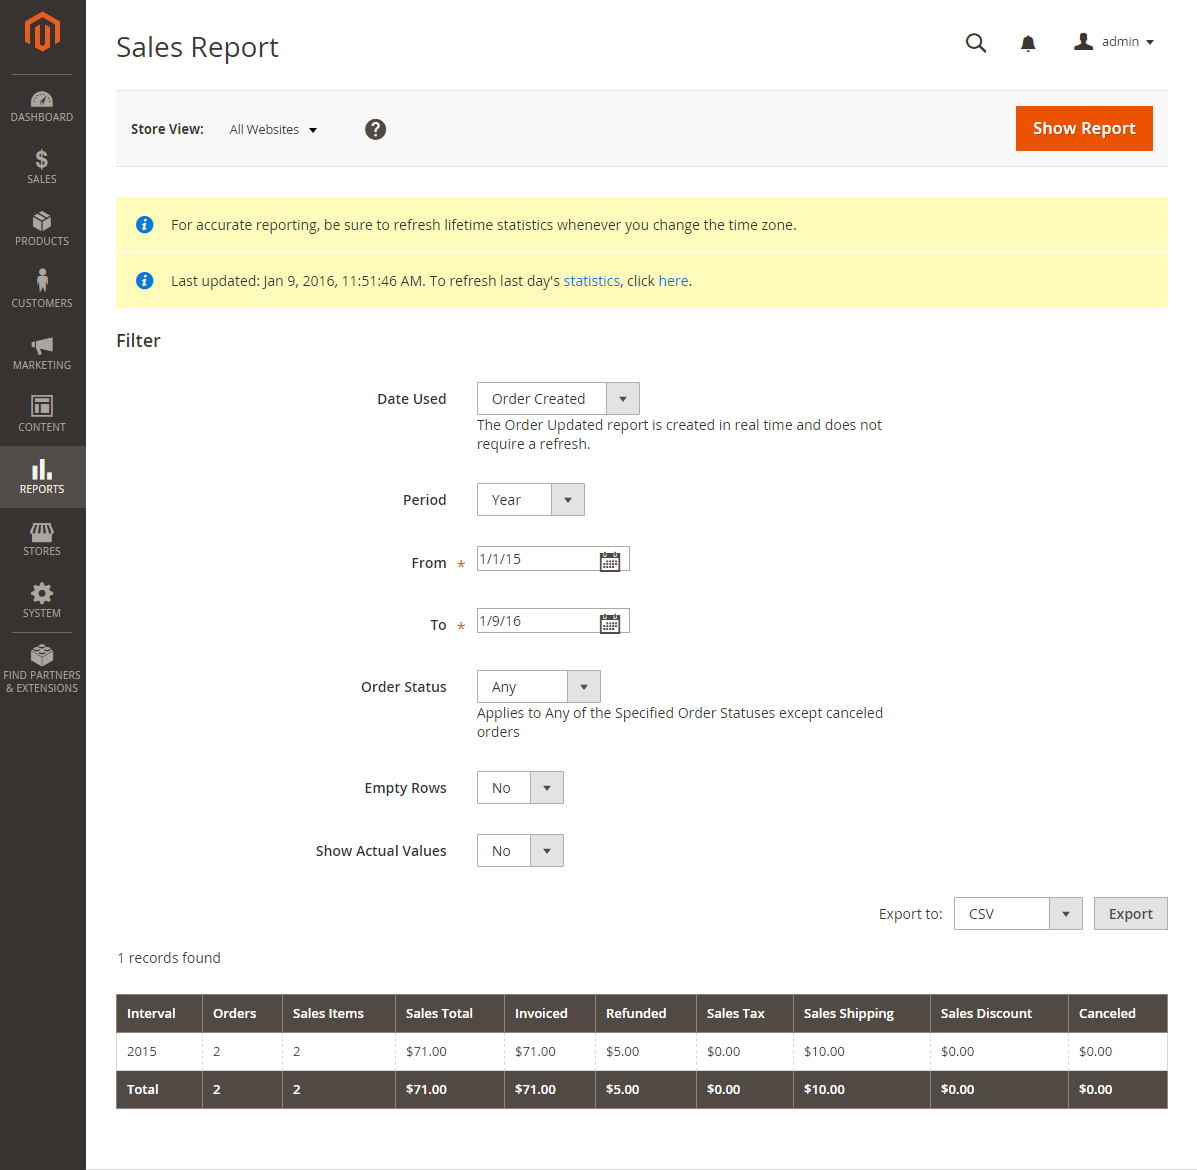Expand the Period dropdown
The height and width of the screenshot is (1170, 1197).
coord(567,499)
